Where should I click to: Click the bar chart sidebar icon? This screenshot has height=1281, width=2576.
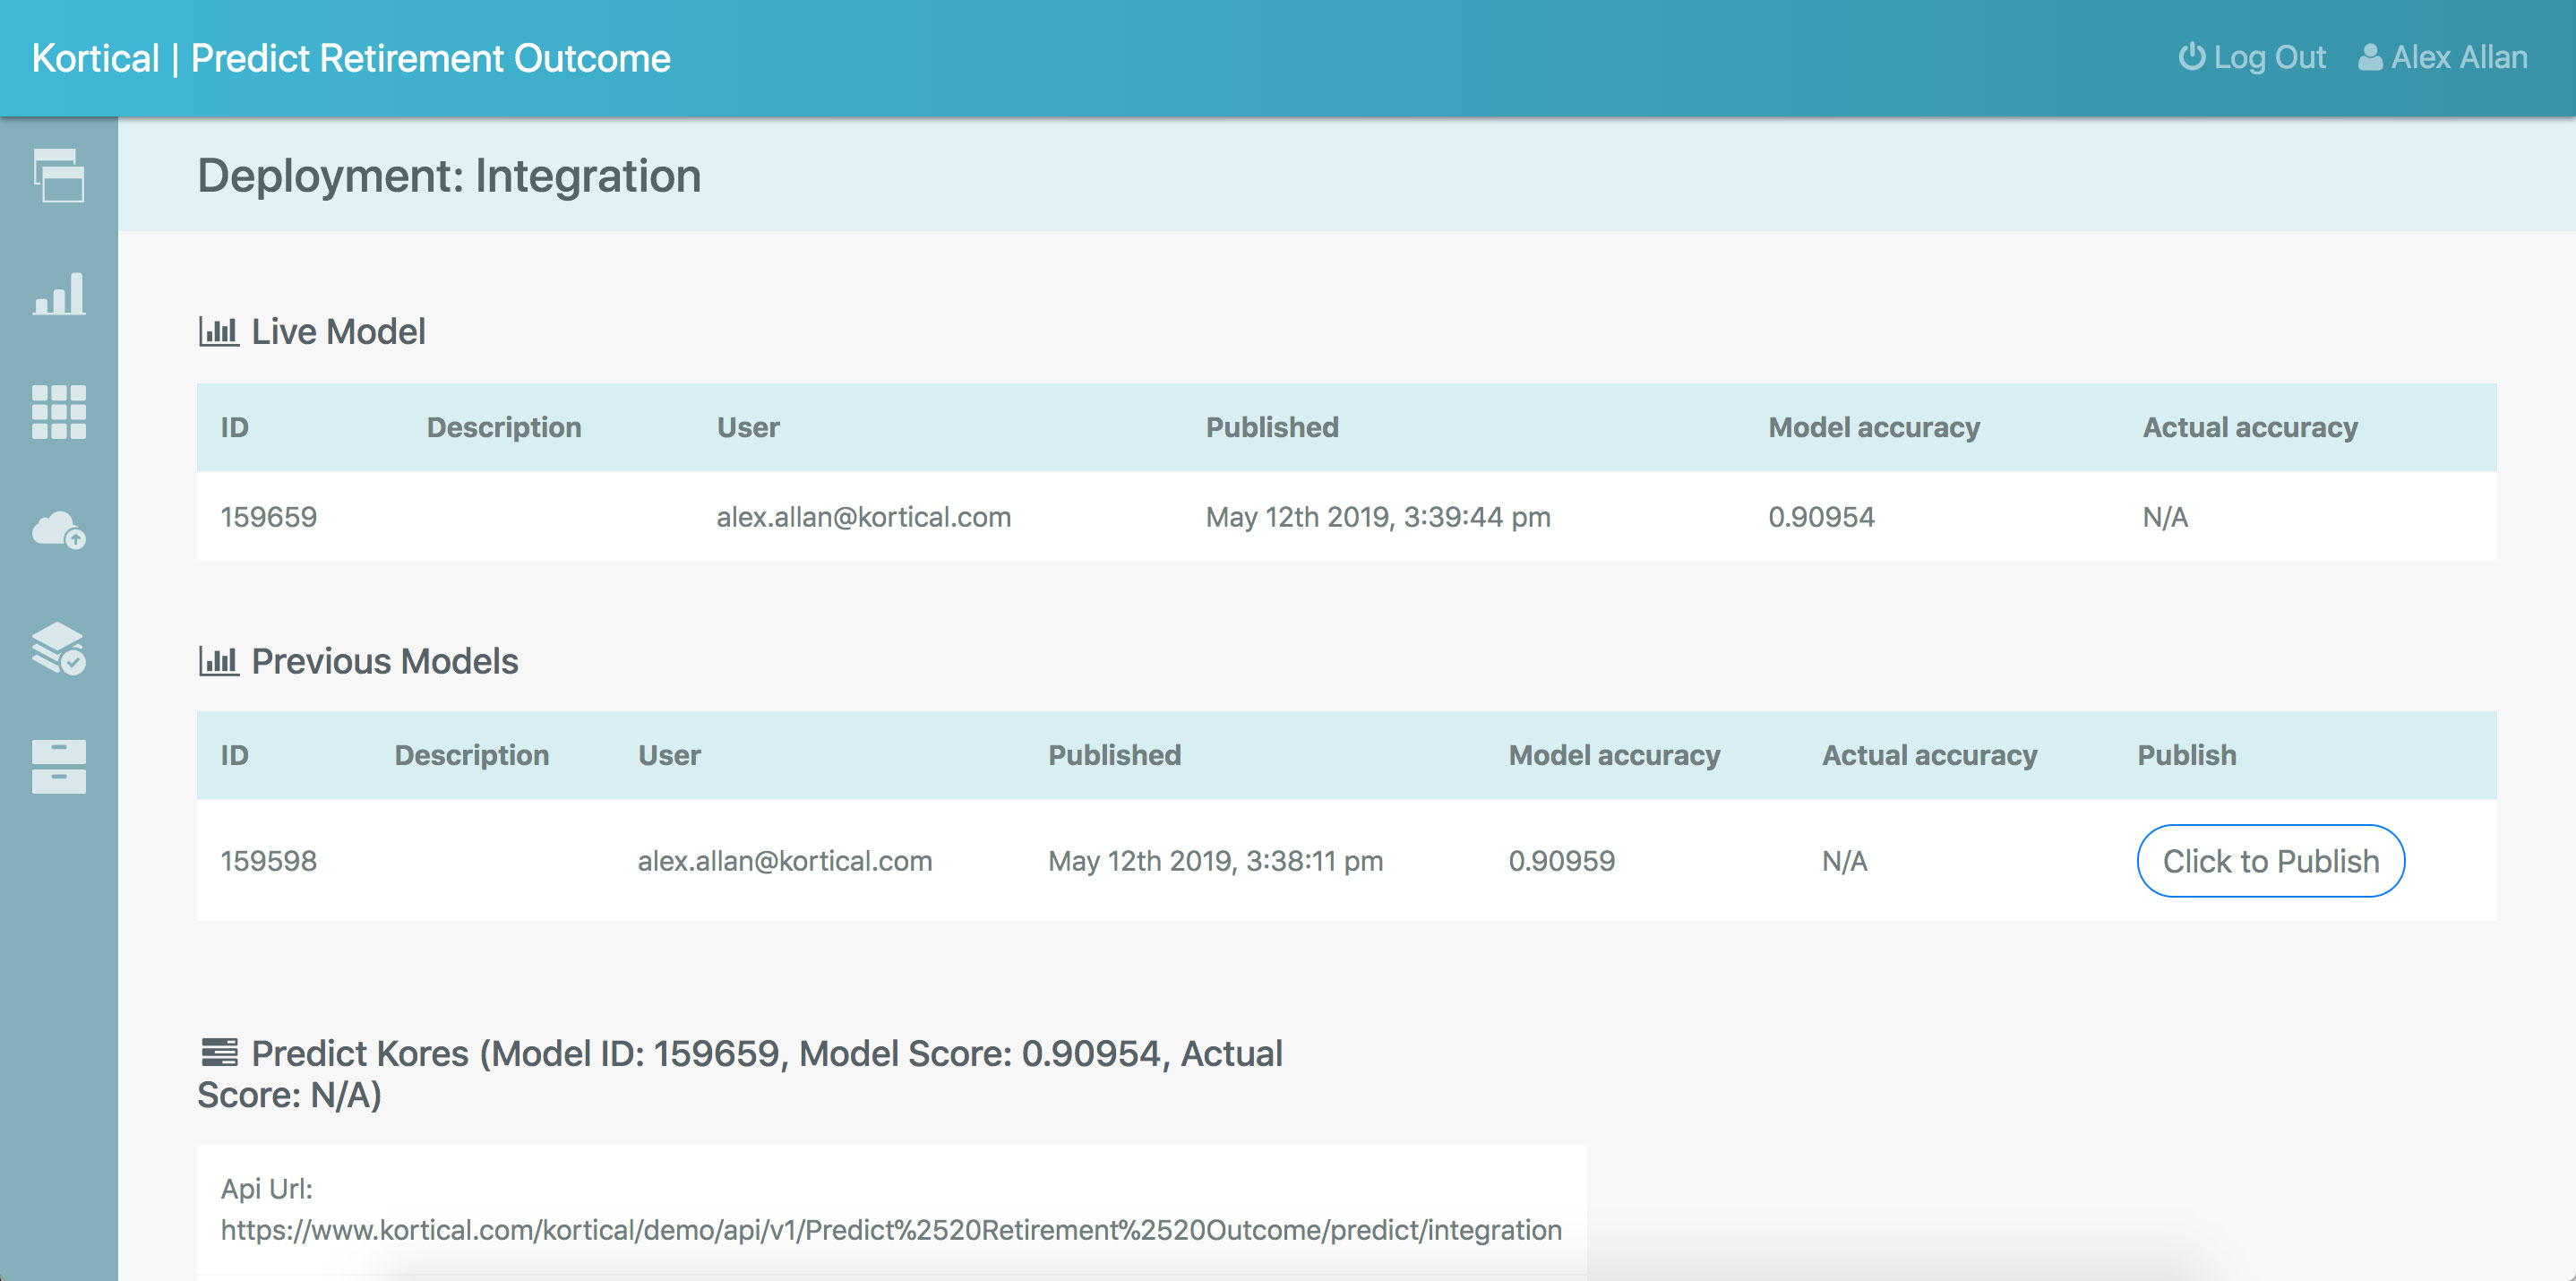point(58,294)
